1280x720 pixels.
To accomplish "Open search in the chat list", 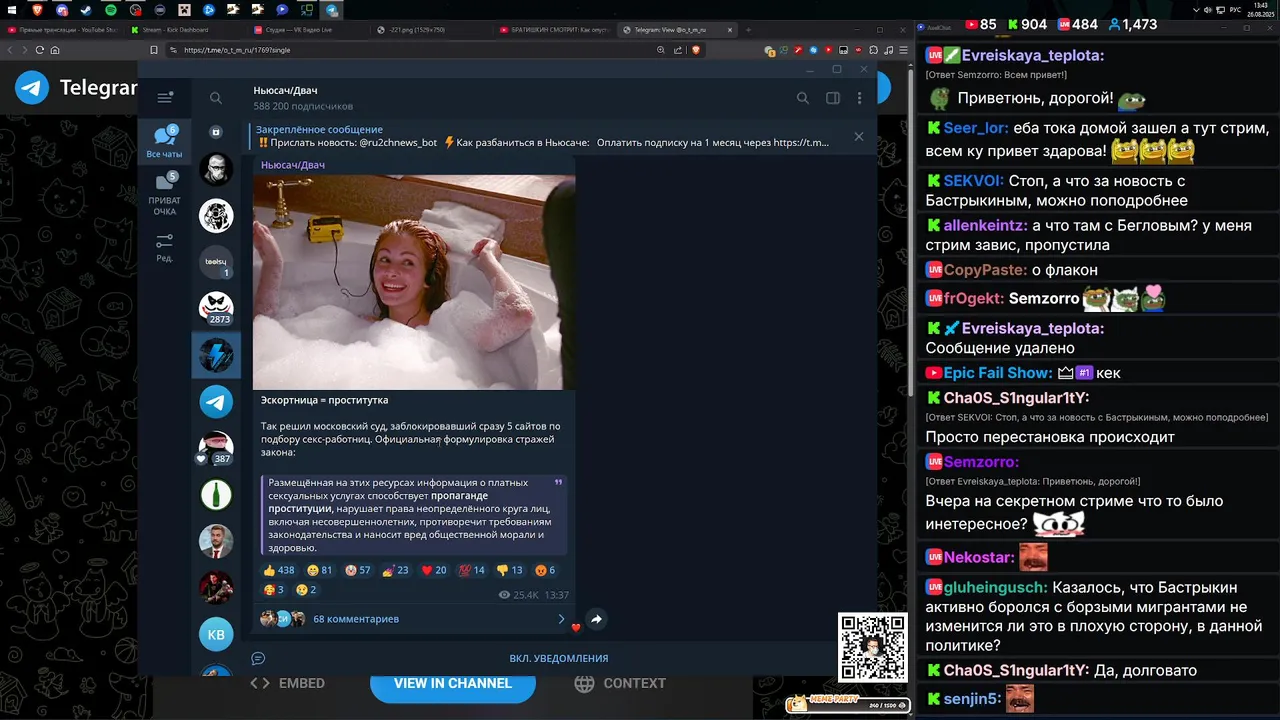I will pyautogui.click(x=216, y=98).
